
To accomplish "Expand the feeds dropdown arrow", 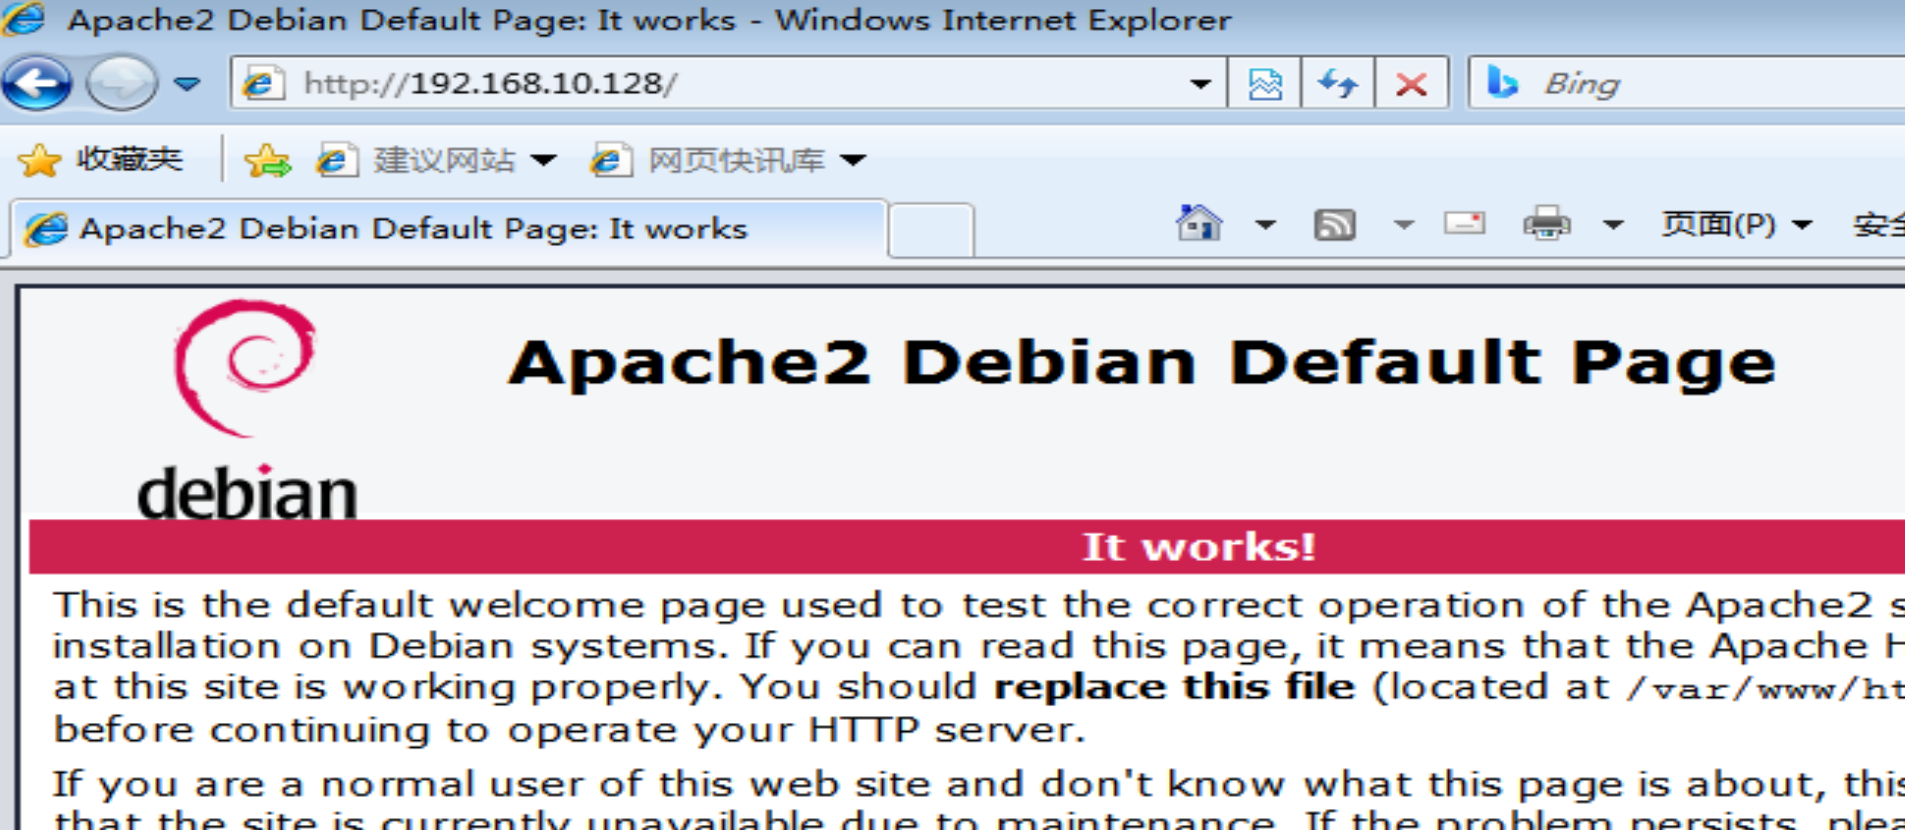I will tap(1404, 225).
